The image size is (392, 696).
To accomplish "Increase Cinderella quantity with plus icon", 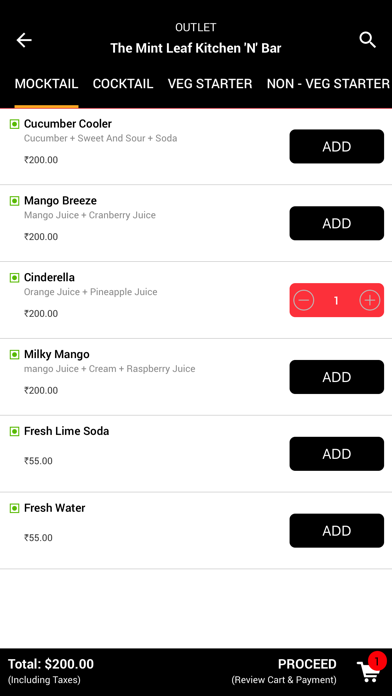I will click(x=370, y=301).
